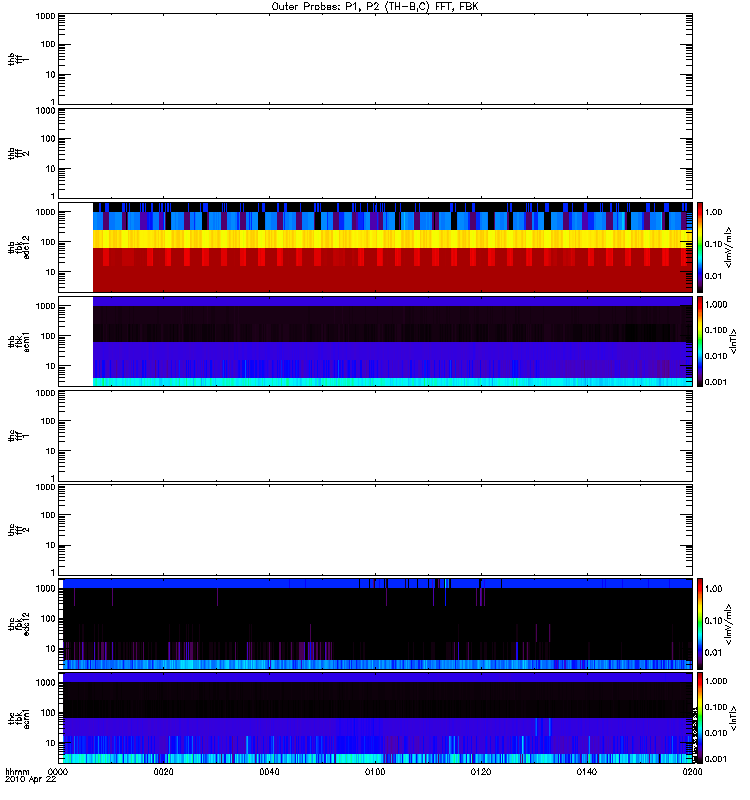Screen dimensions: 750x800
Task: Click the dark red band in thb fbk edc12 spectrogram
Action: [392, 279]
